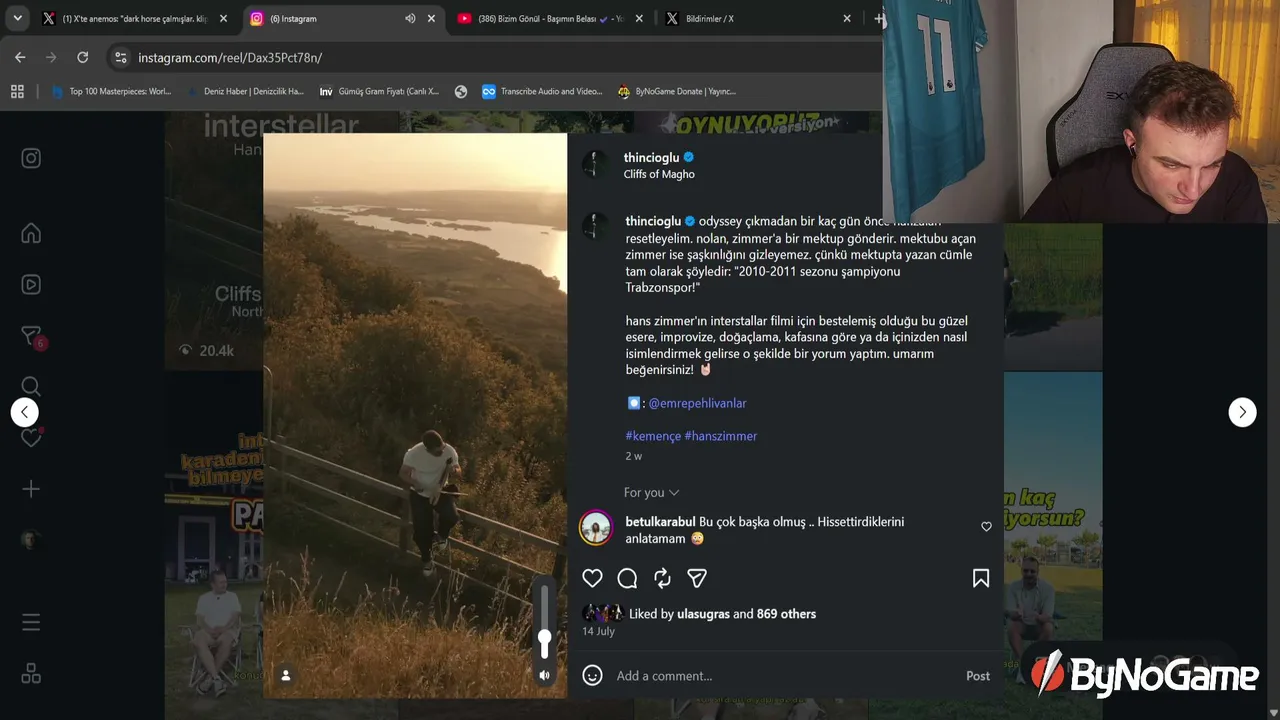Adjust the video volume slider
The height and width of the screenshot is (720, 1280).
pyautogui.click(x=545, y=621)
